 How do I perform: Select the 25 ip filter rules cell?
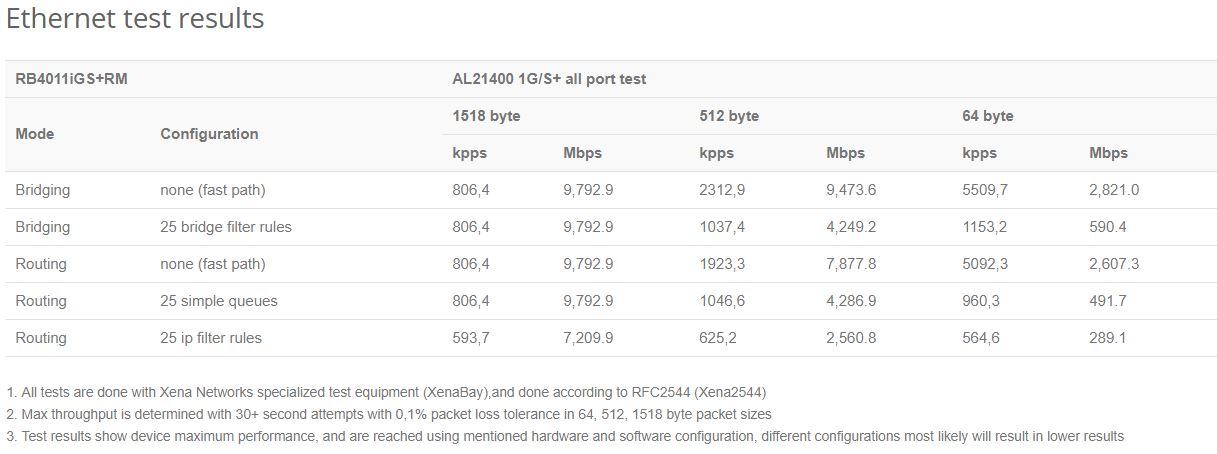[x=211, y=338]
